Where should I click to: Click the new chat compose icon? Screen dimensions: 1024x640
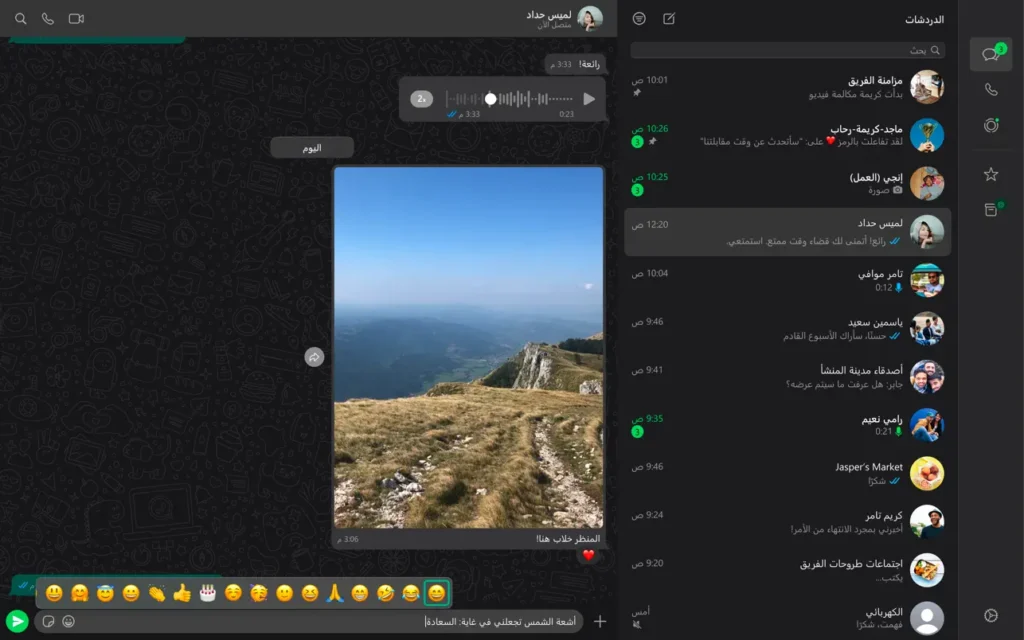(669, 19)
